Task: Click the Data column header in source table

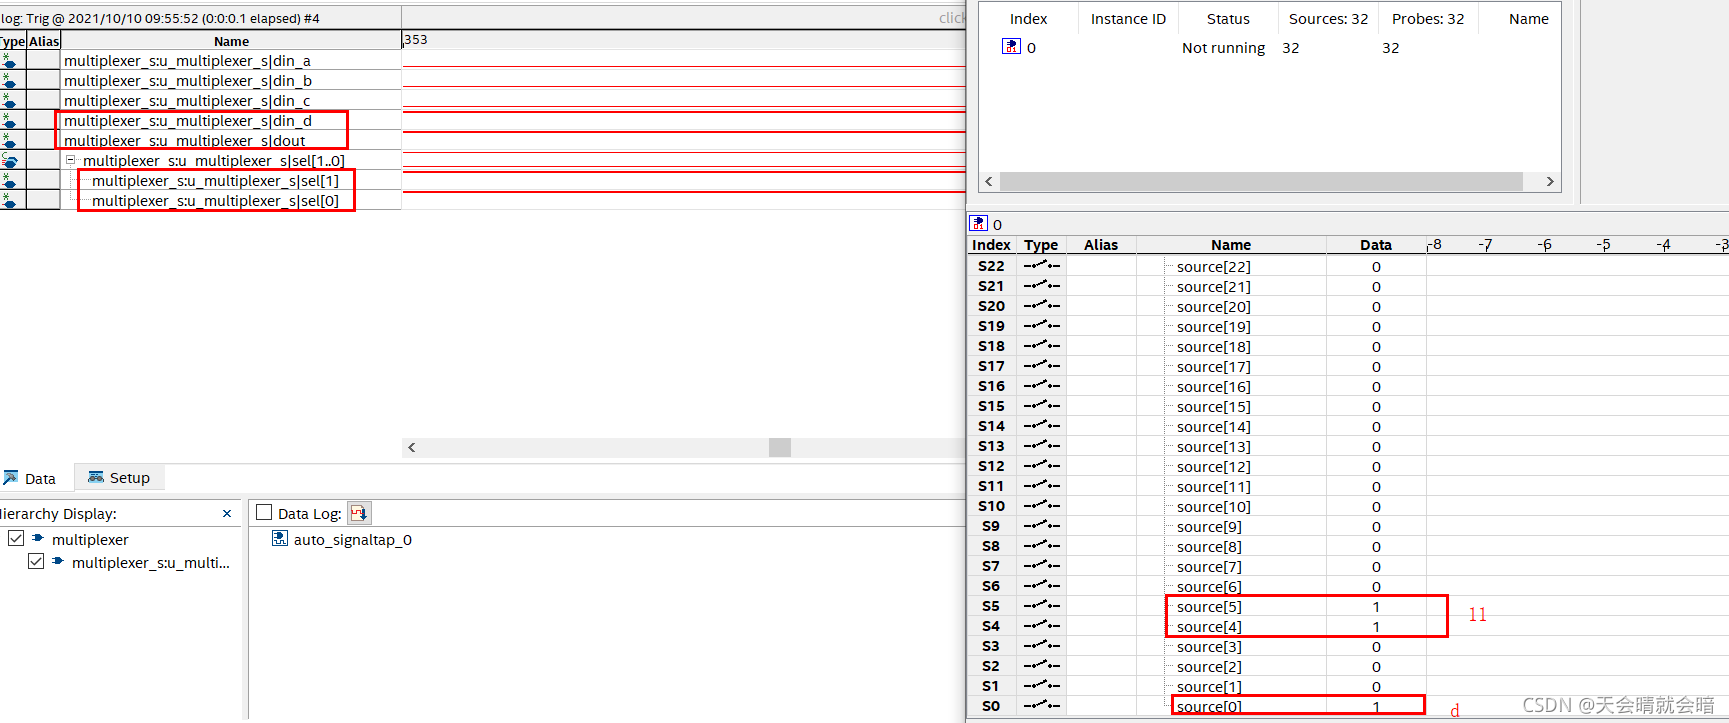Action: pos(1376,245)
